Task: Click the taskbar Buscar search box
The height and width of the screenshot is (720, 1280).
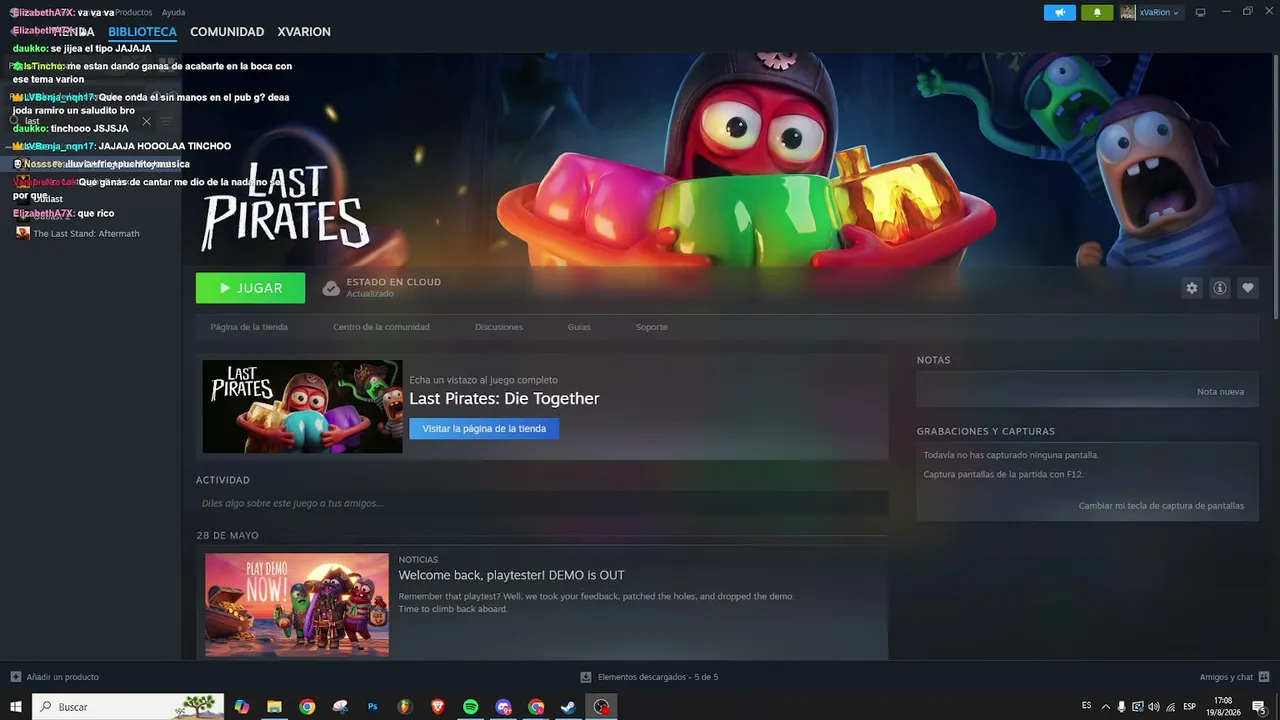Action: tap(128, 707)
